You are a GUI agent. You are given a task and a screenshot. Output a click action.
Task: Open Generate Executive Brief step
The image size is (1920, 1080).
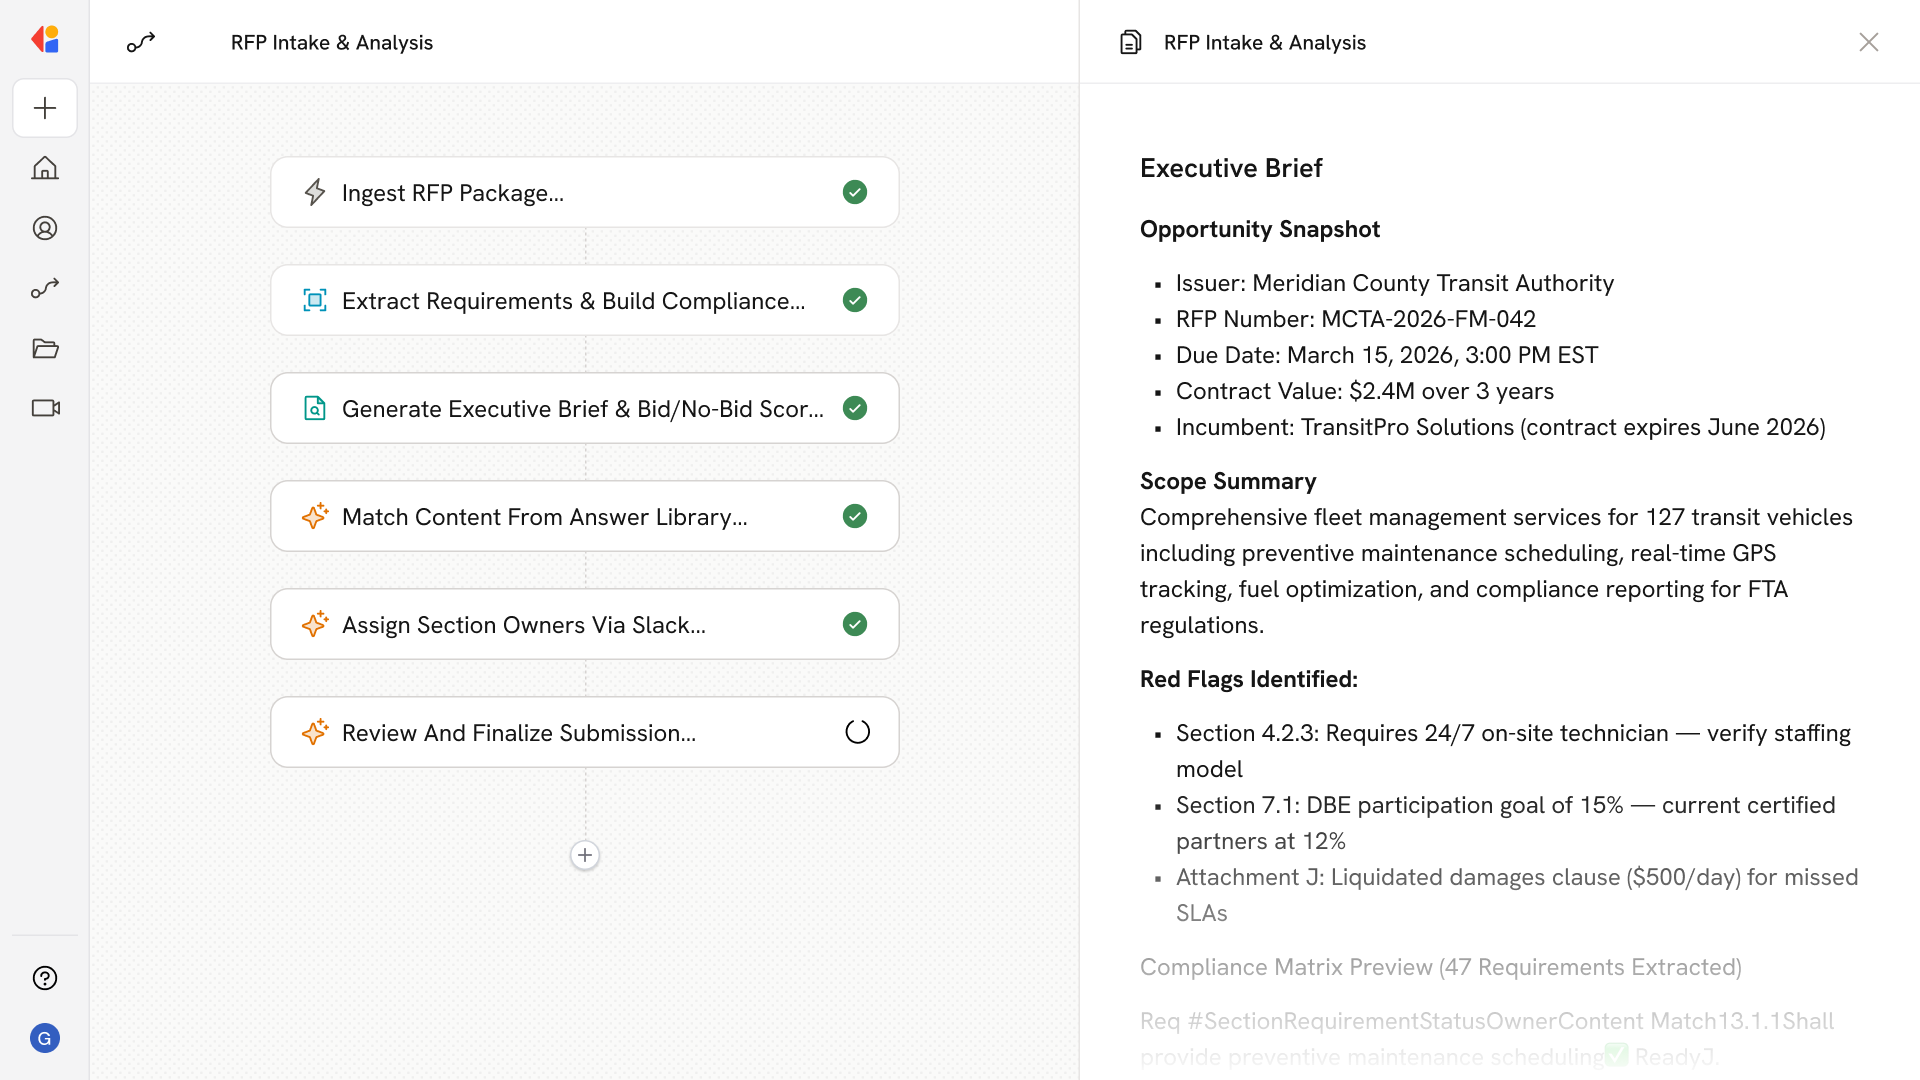pos(584,408)
